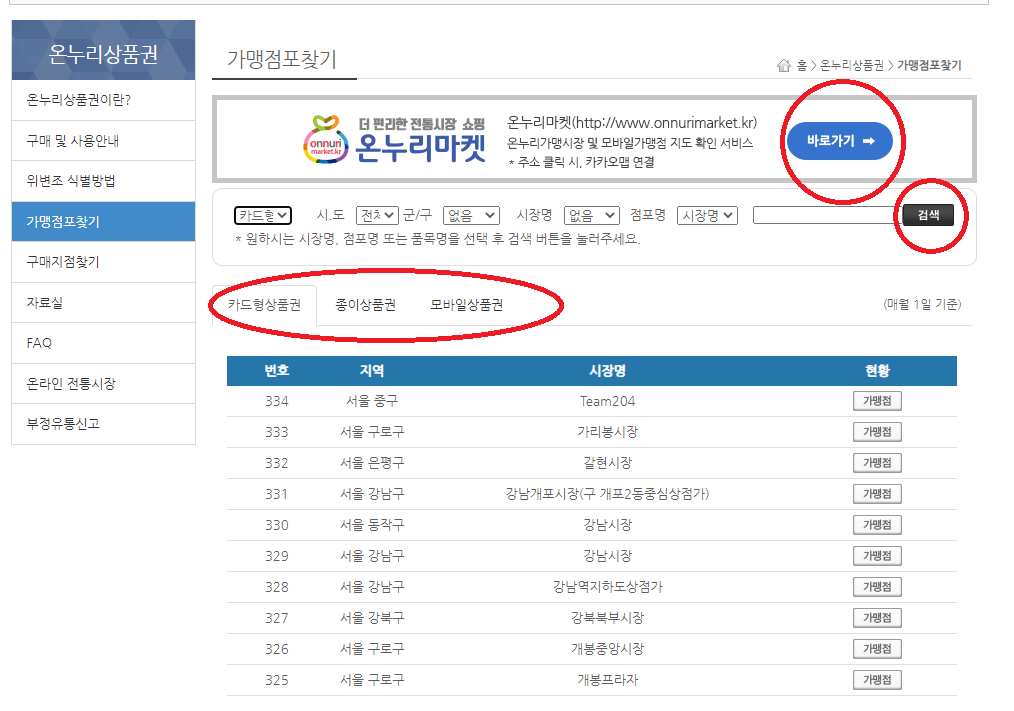The image size is (1014, 711).
Task: Switch to the 종이상품권 tab
Action: pos(365,305)
